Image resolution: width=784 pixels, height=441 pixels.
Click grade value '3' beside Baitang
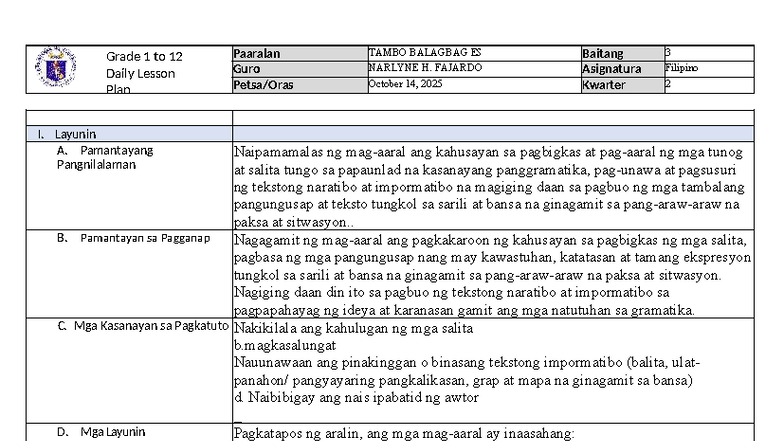pyautogui.click(x=668, y=52)
